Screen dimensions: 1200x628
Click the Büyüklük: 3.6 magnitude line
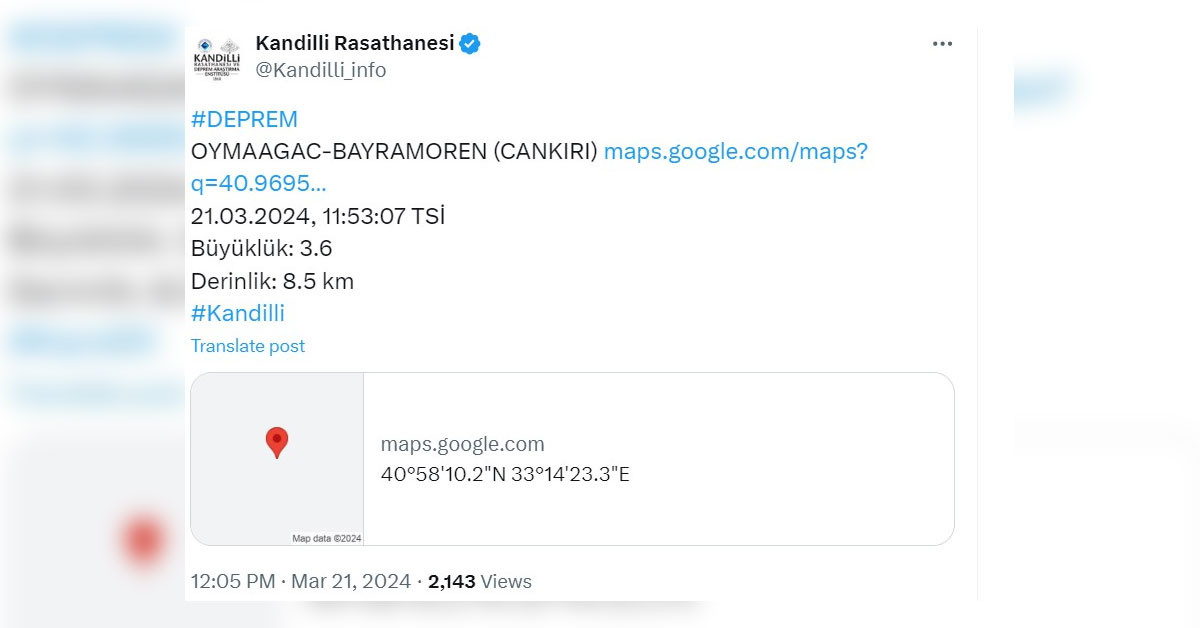click(262, 249)
